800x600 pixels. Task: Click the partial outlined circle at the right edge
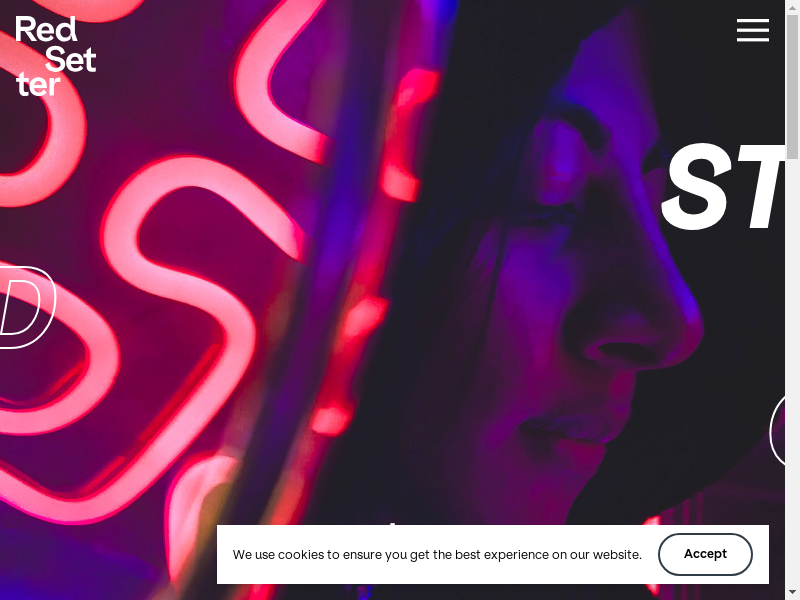(777, 431)
